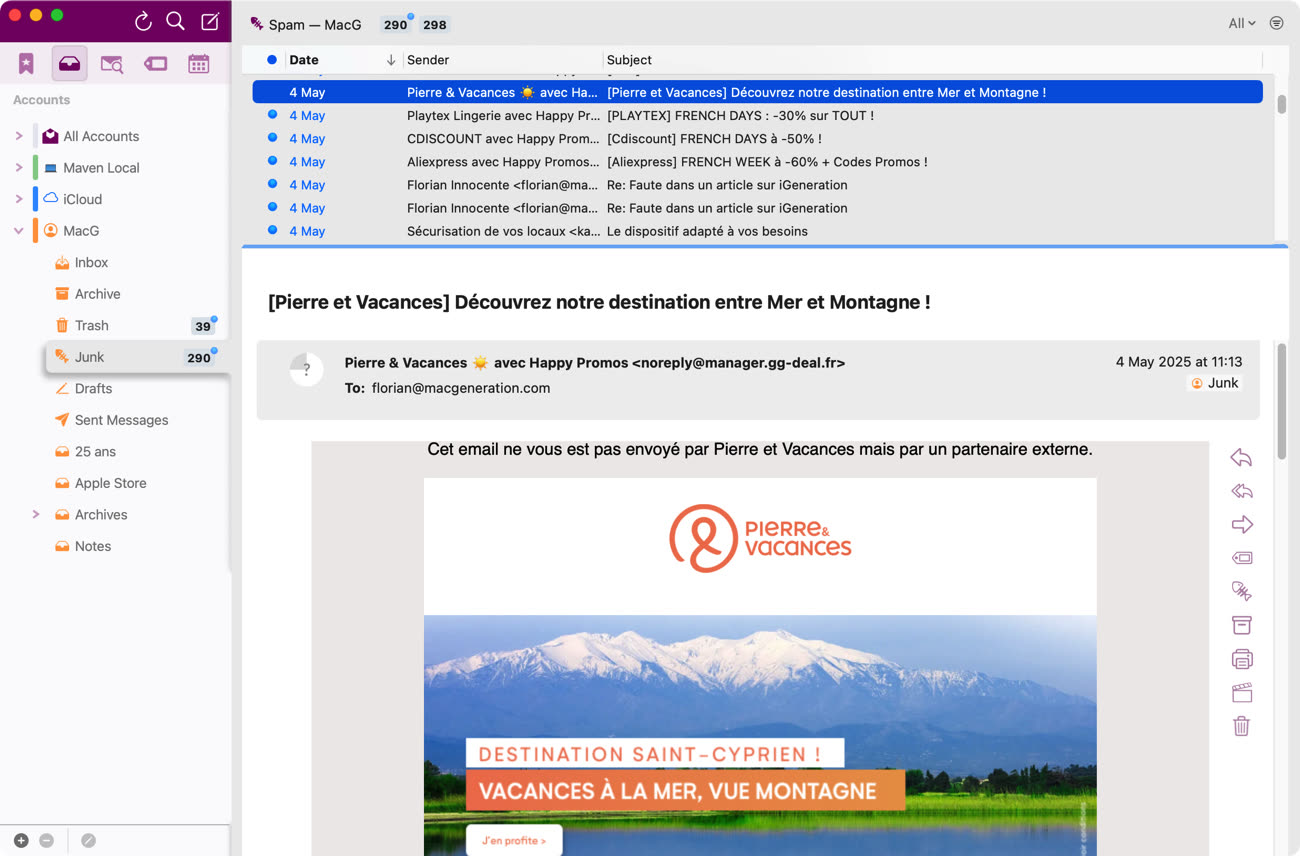Click the delete trash icon
Viewport: 1300px width, 856px height.
click(x=1241, y=726)
